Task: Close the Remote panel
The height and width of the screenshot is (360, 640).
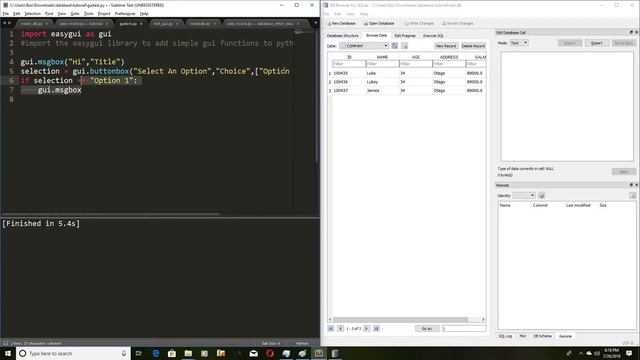Action: pyautogui.click(x=636, y=185)
